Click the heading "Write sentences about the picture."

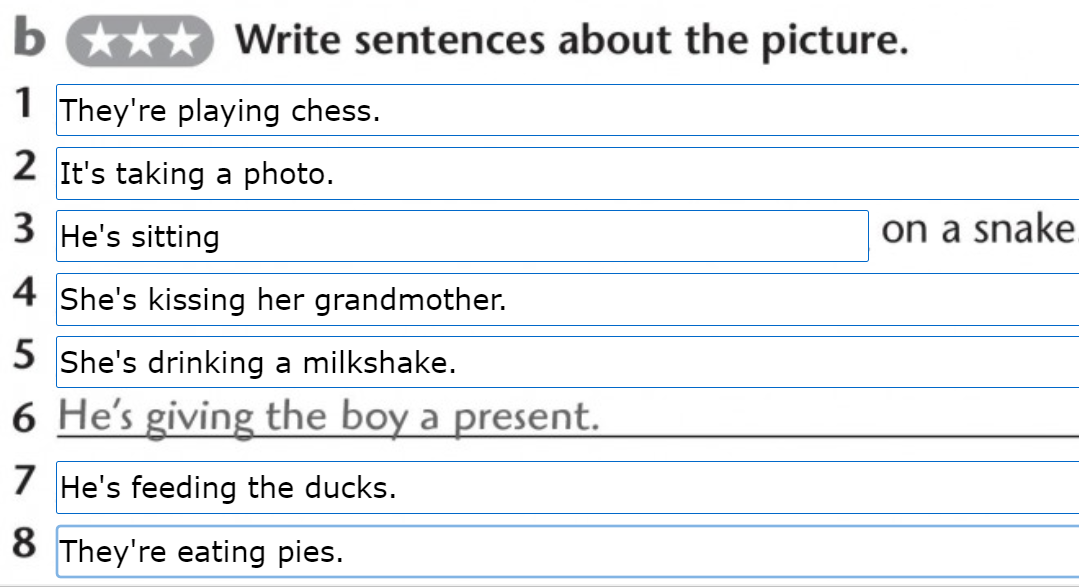572,40
